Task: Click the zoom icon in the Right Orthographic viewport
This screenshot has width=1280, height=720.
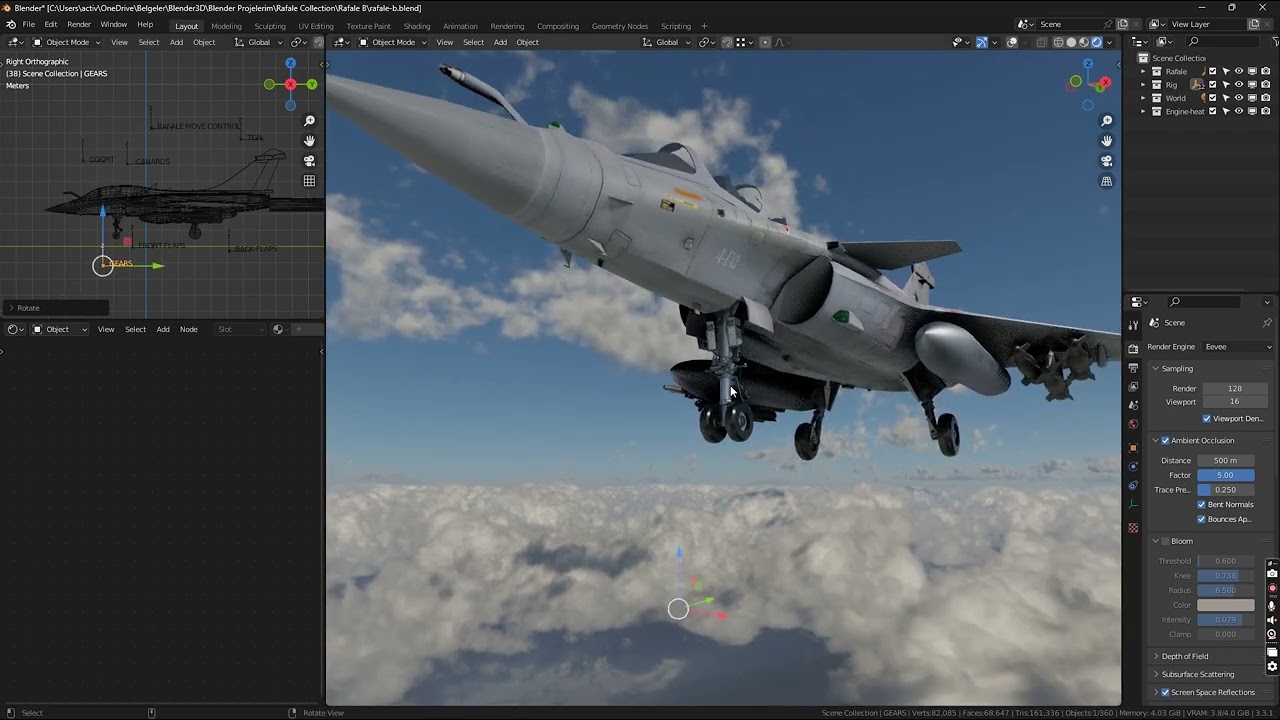Action: click(x=309, y=121)
